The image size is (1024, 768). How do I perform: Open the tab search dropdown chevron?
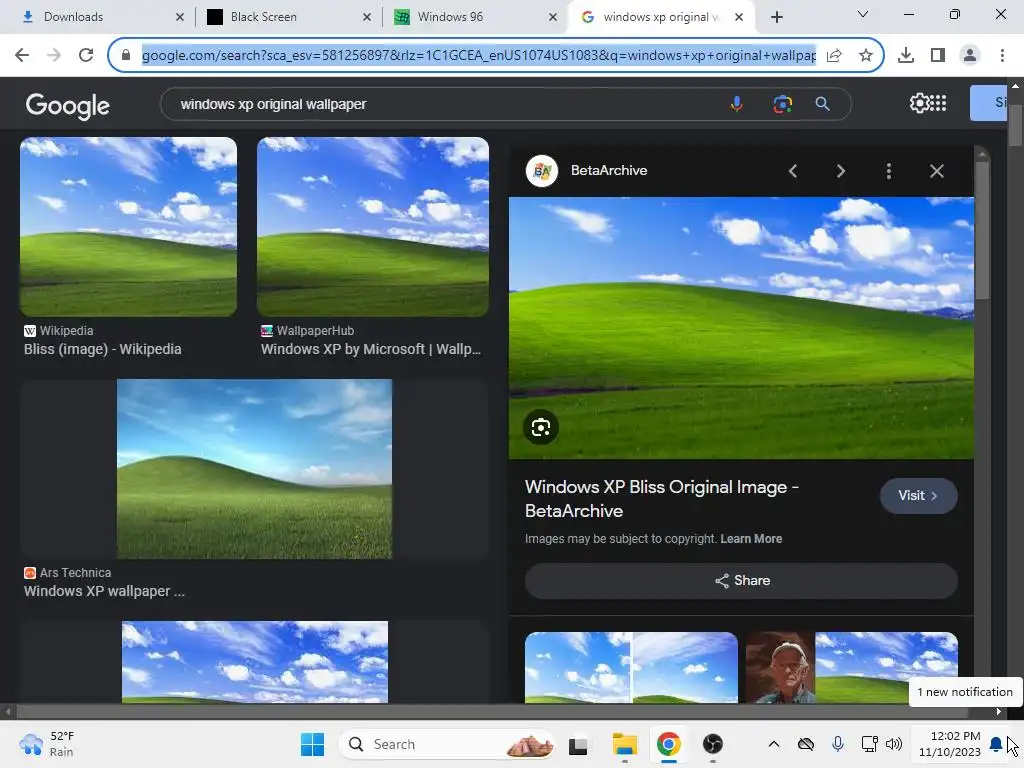(863, 14)
